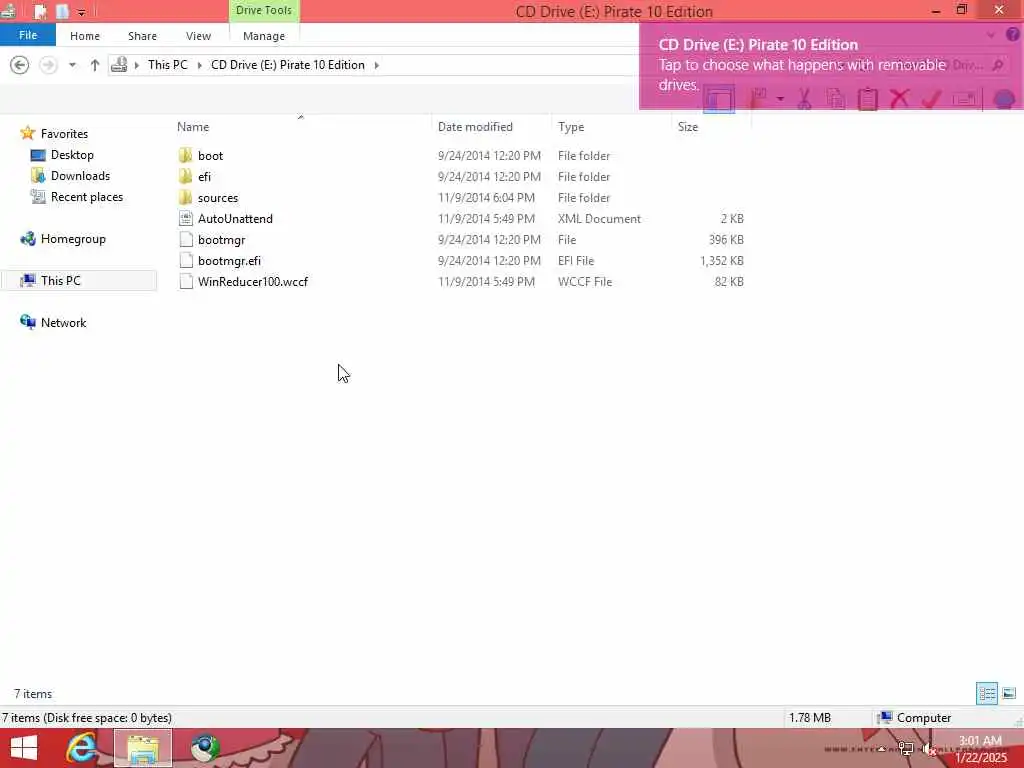Click the red X Delete toolbar icon
1024x768 pixels.
pyautogui.click(x=899, y=99)
